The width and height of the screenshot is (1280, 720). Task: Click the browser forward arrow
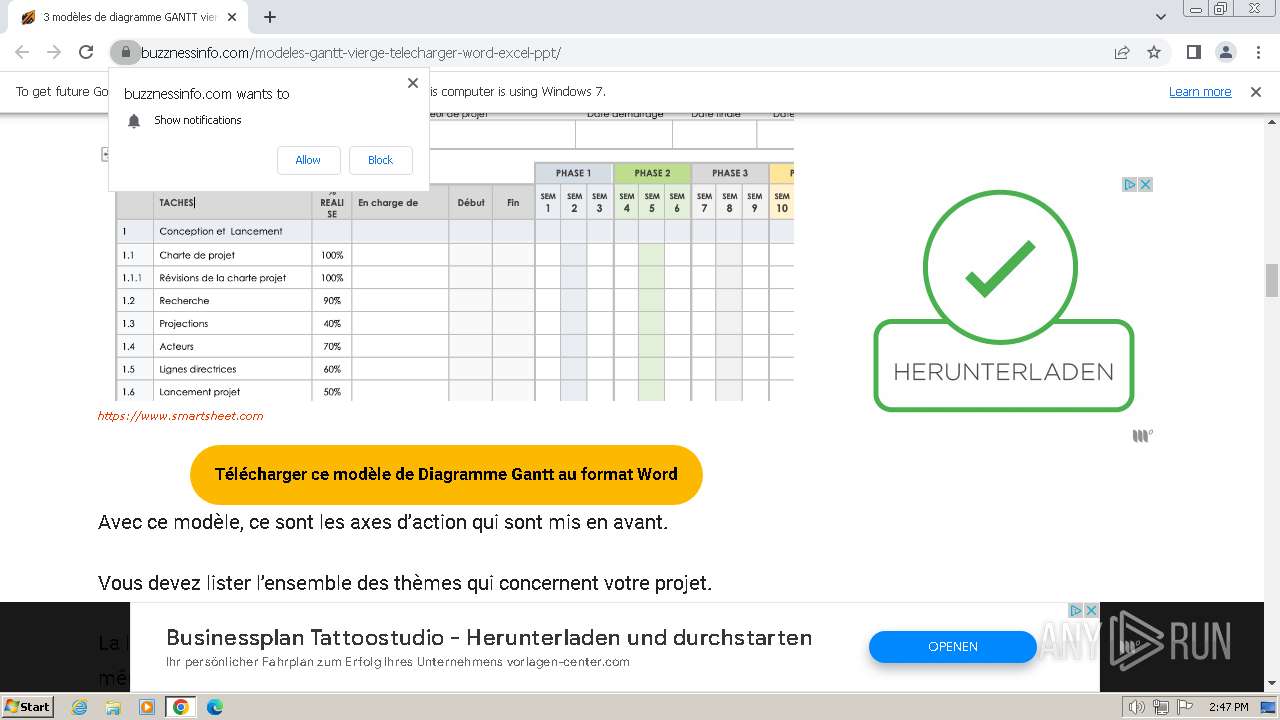(x=54, y=52)
